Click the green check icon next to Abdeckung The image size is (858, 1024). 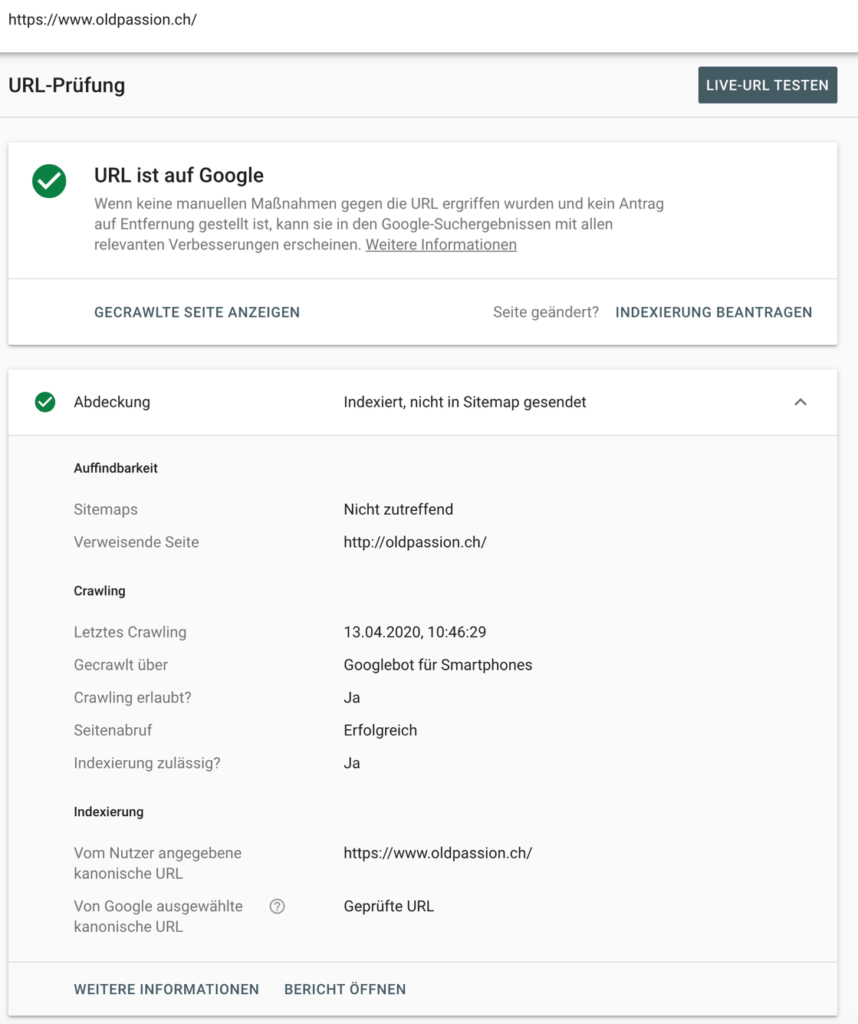45,402
